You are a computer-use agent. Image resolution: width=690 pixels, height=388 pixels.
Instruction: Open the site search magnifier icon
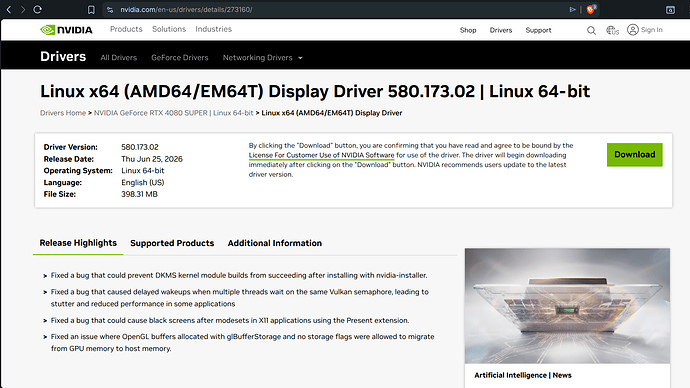(591, 30)
